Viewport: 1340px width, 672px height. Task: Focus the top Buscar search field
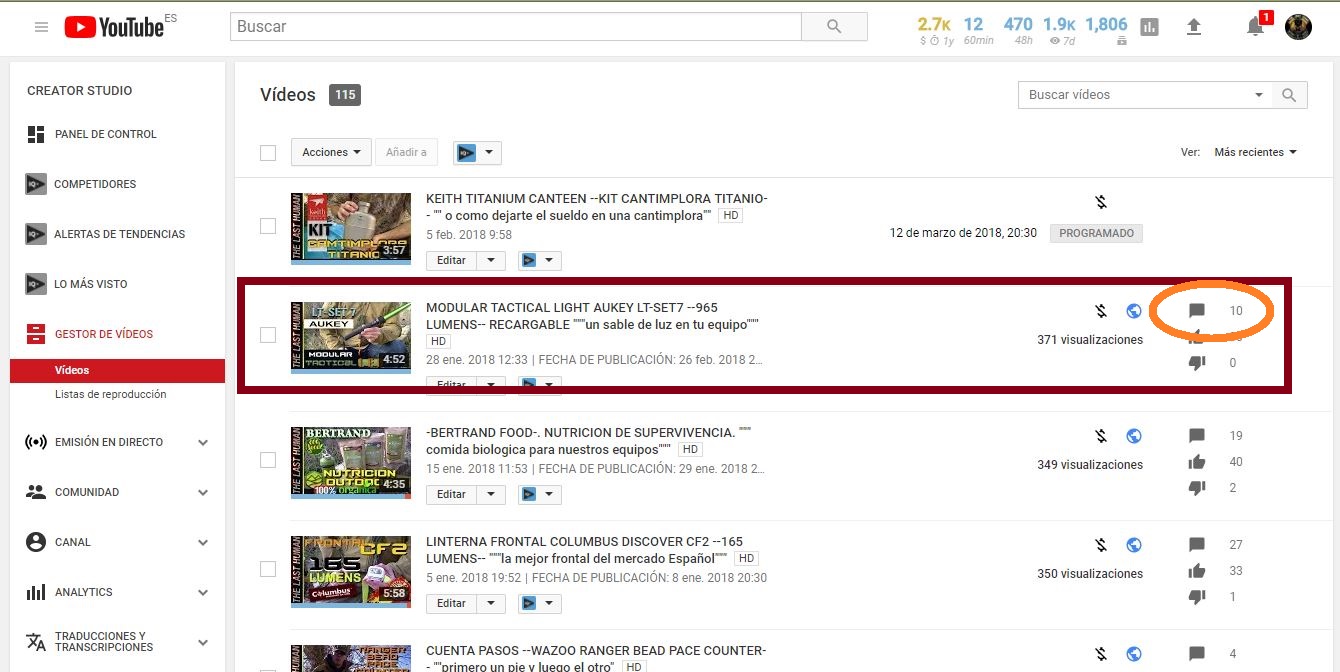click(x=515, y=27)
